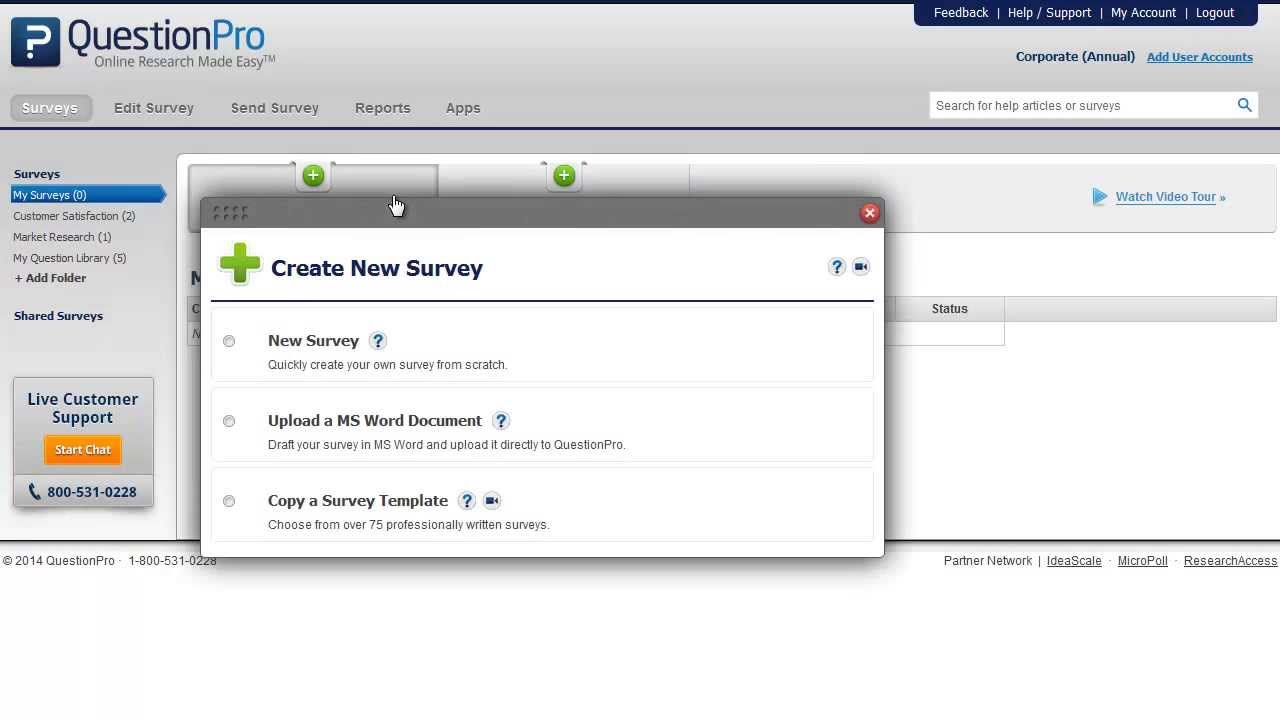Open Shared Surveys
1280x720 pixels.
(58, 316)
